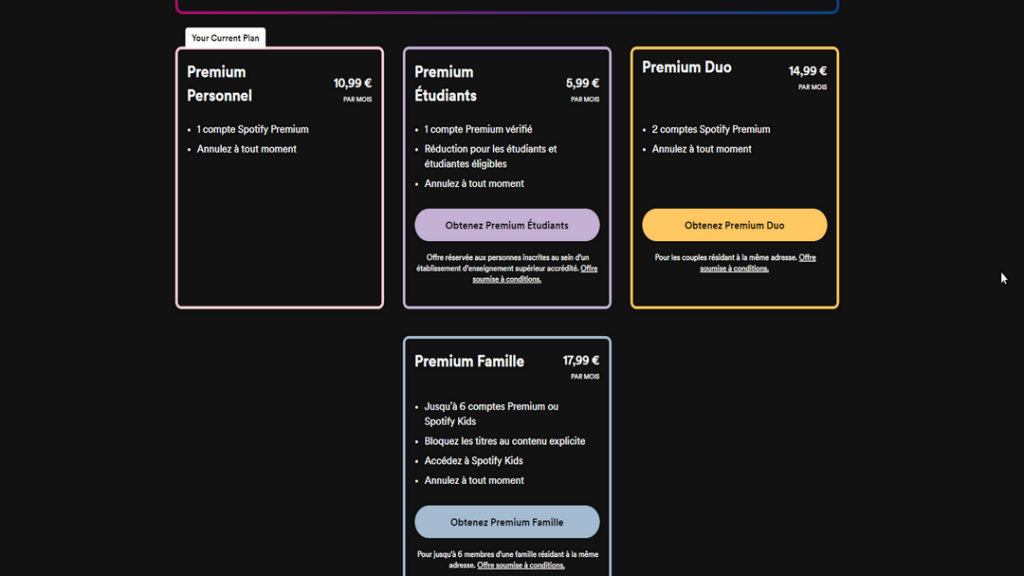The height and width of the screenshot is (576, 1024).
Task: Open Famille 'Offre soumise à conditions' link
Action: point(520,566)
